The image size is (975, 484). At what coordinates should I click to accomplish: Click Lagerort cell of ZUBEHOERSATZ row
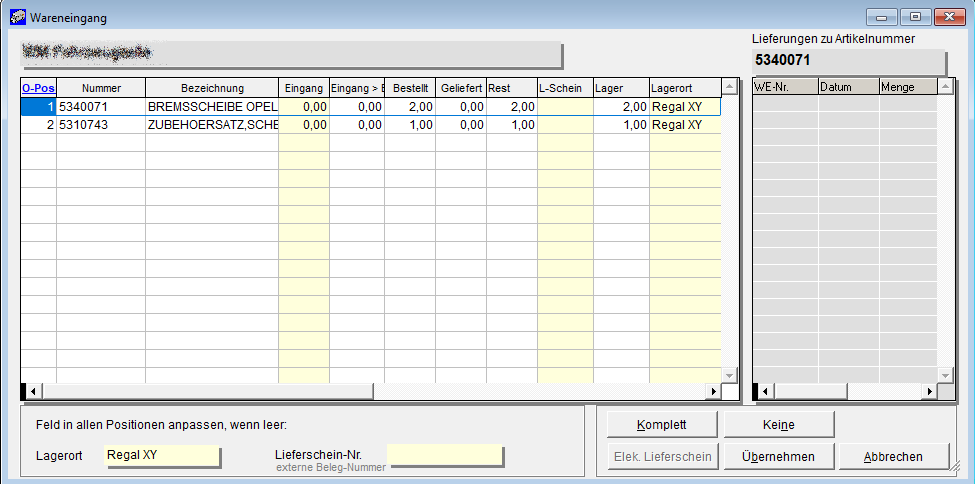[x=684, y=125]
